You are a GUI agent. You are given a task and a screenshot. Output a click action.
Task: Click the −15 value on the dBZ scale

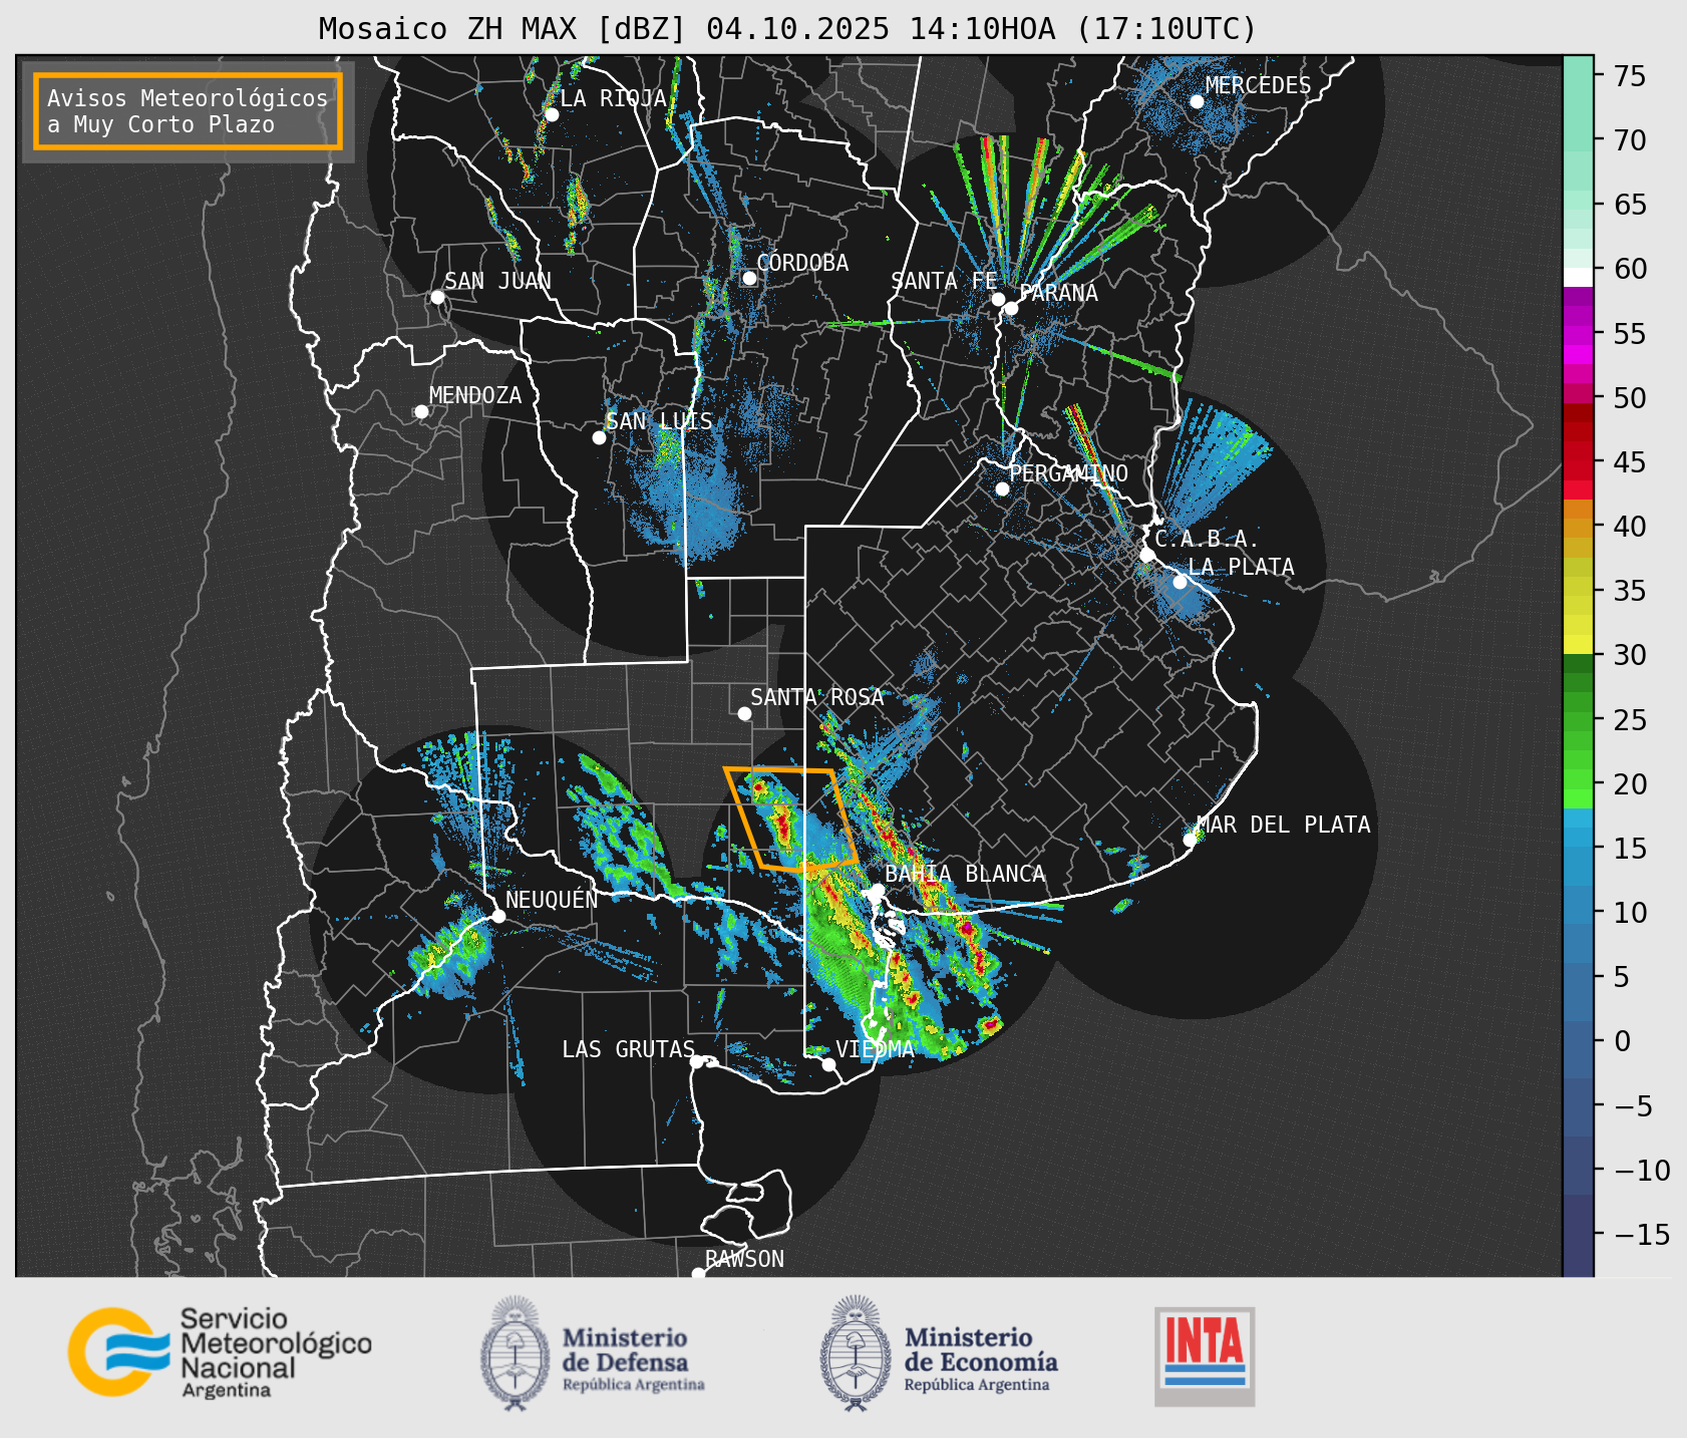[x=1642, y=1234]
